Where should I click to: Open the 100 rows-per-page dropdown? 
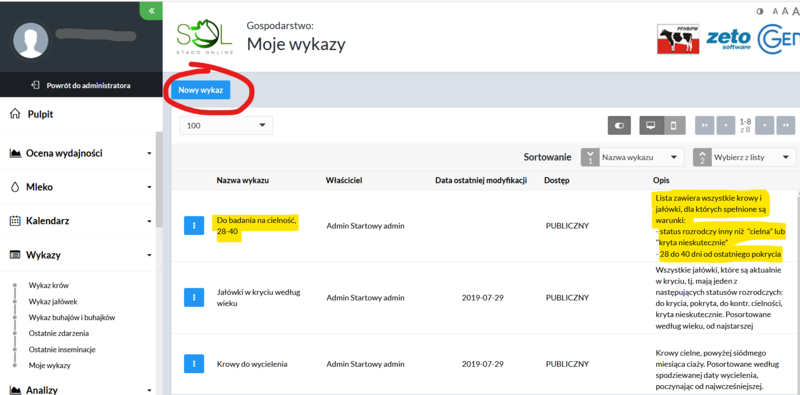[226, 125]
